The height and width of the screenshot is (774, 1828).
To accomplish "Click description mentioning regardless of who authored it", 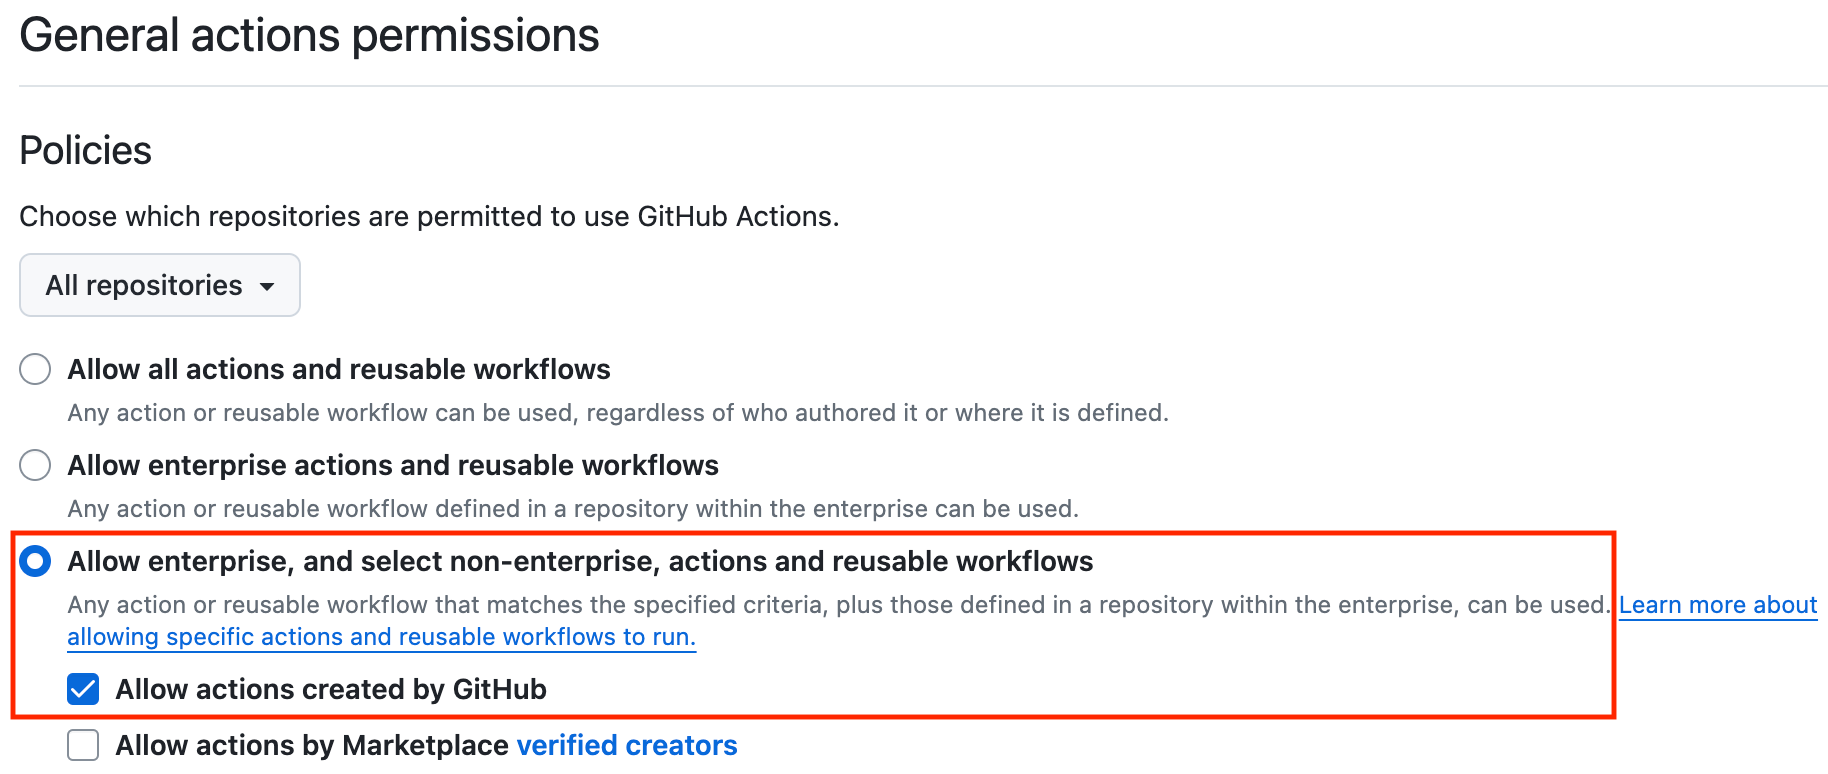I will (x=618, y=413).
